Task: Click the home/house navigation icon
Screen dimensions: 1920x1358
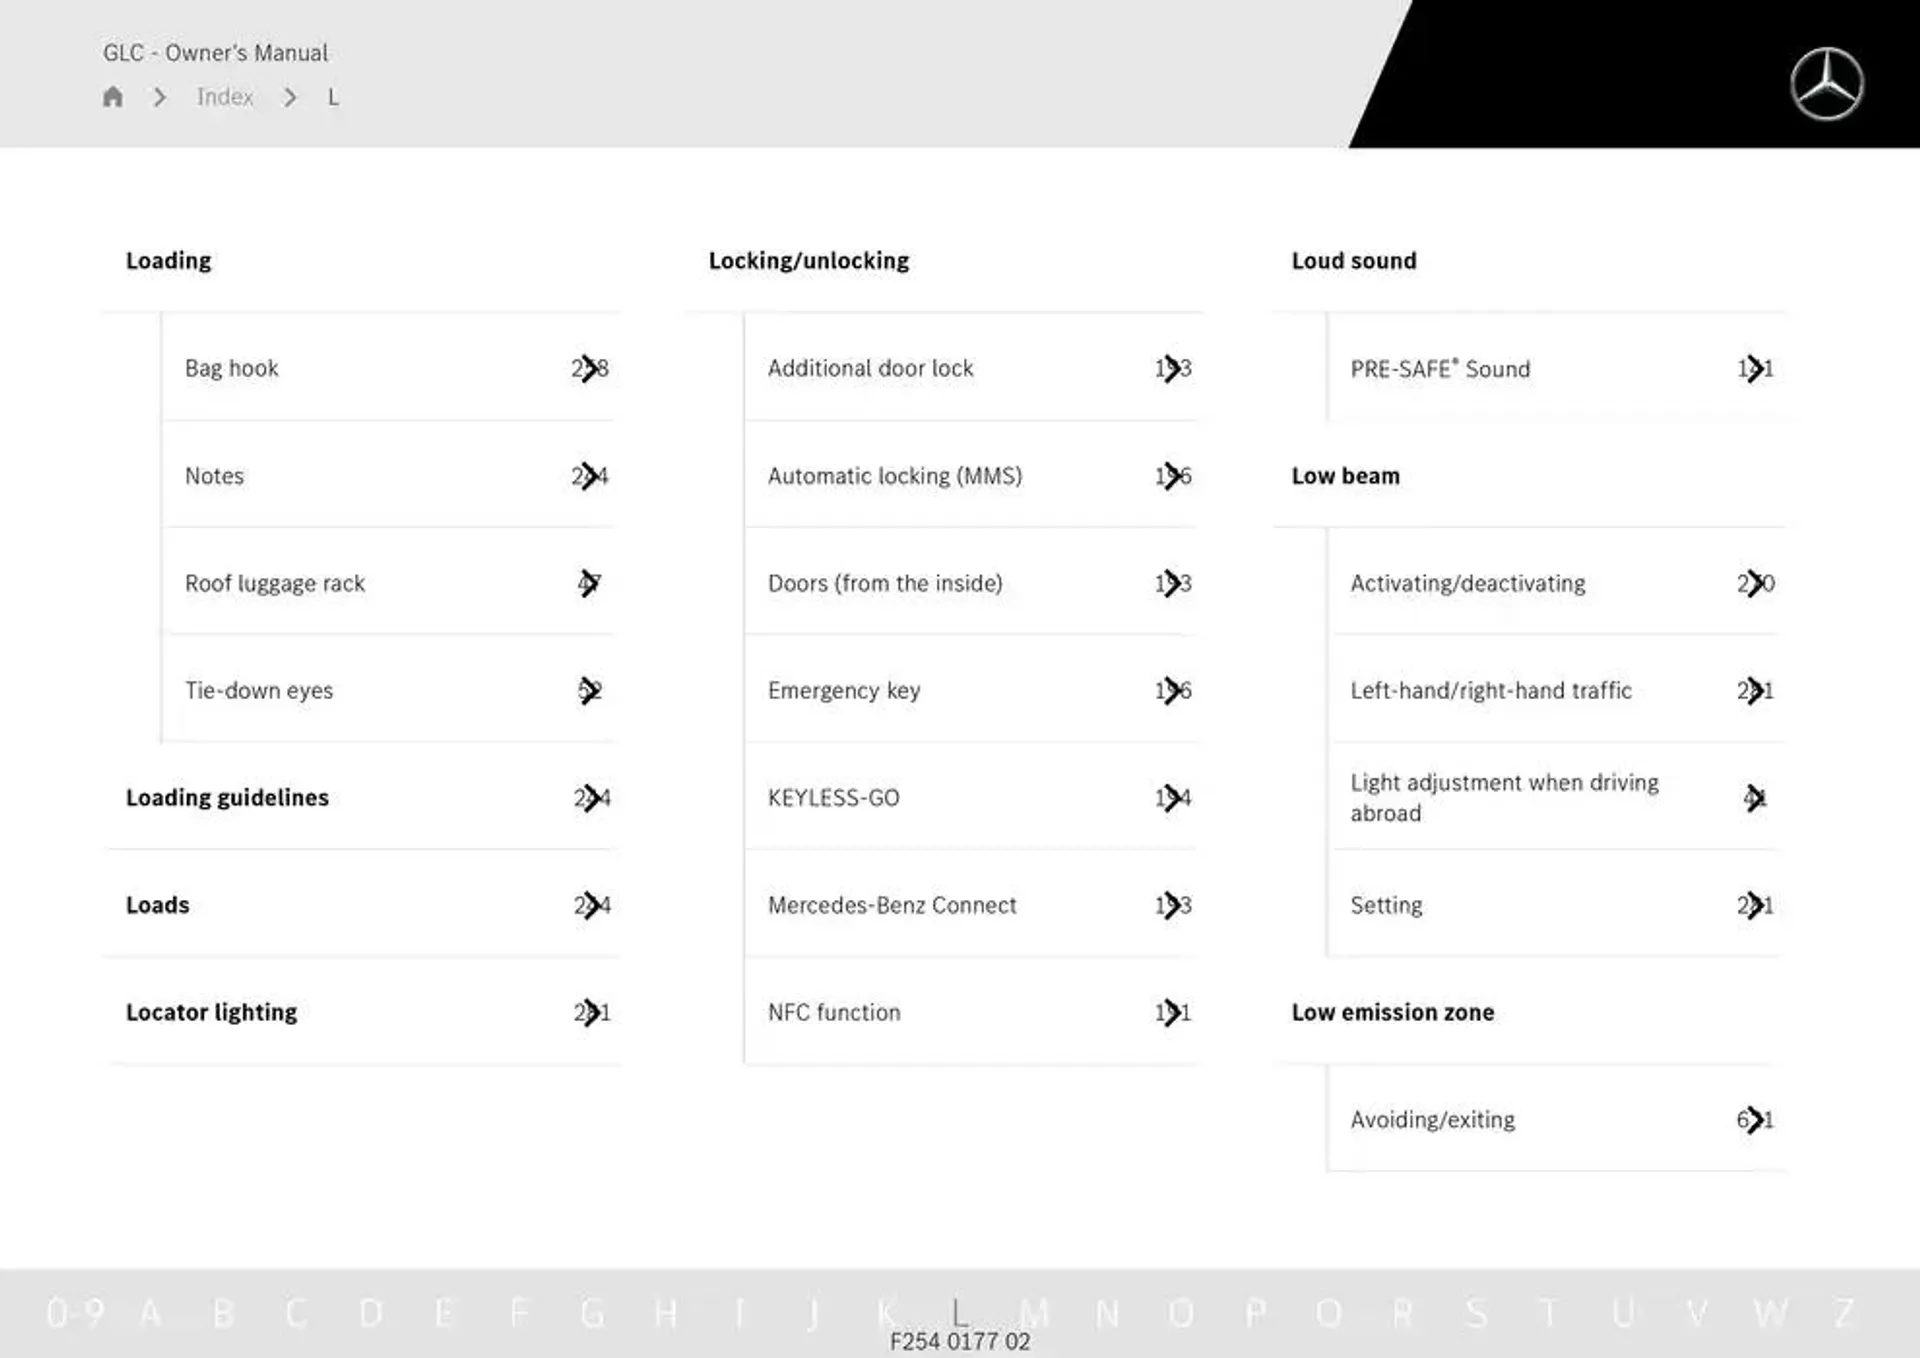Action: (x=113, y=97)
